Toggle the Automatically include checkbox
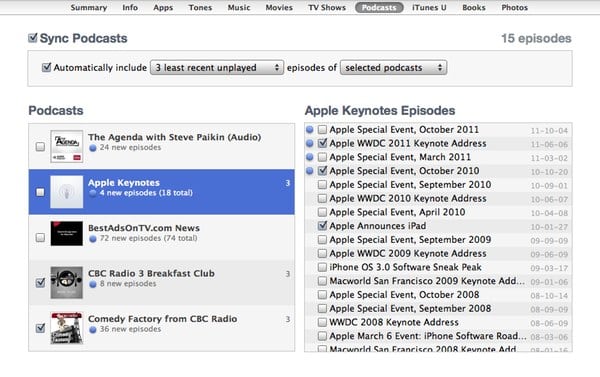The height and width of the screenshot is (377, 600). coord(46,67)
